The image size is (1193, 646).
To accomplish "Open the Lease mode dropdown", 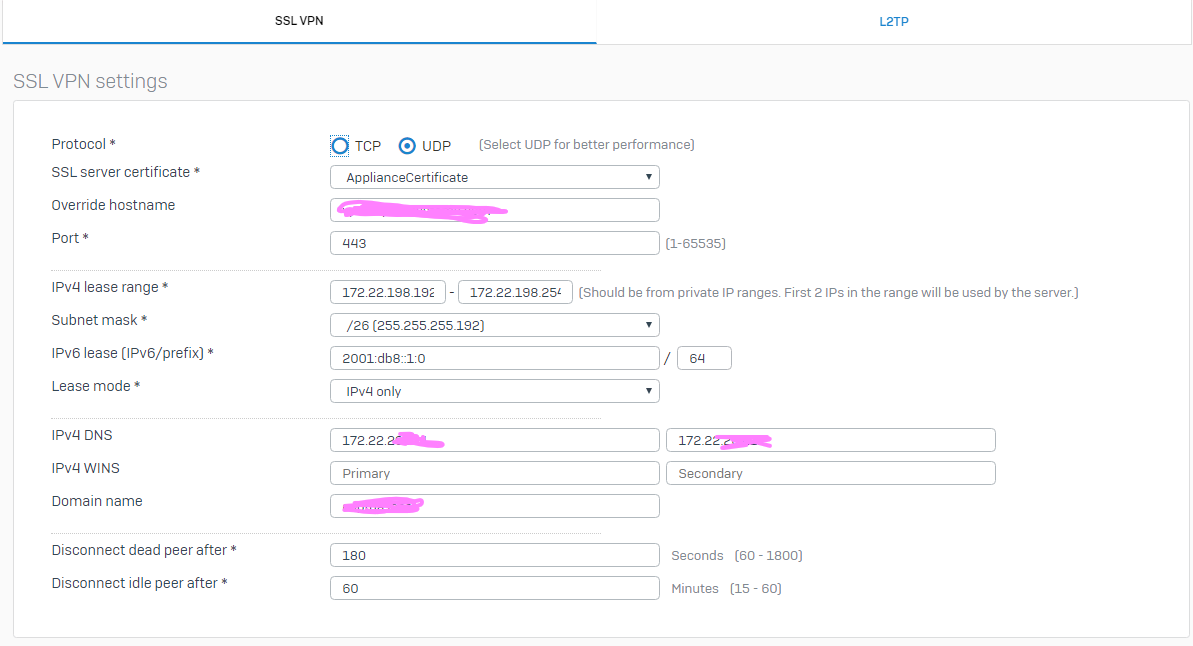I will 494,391.
